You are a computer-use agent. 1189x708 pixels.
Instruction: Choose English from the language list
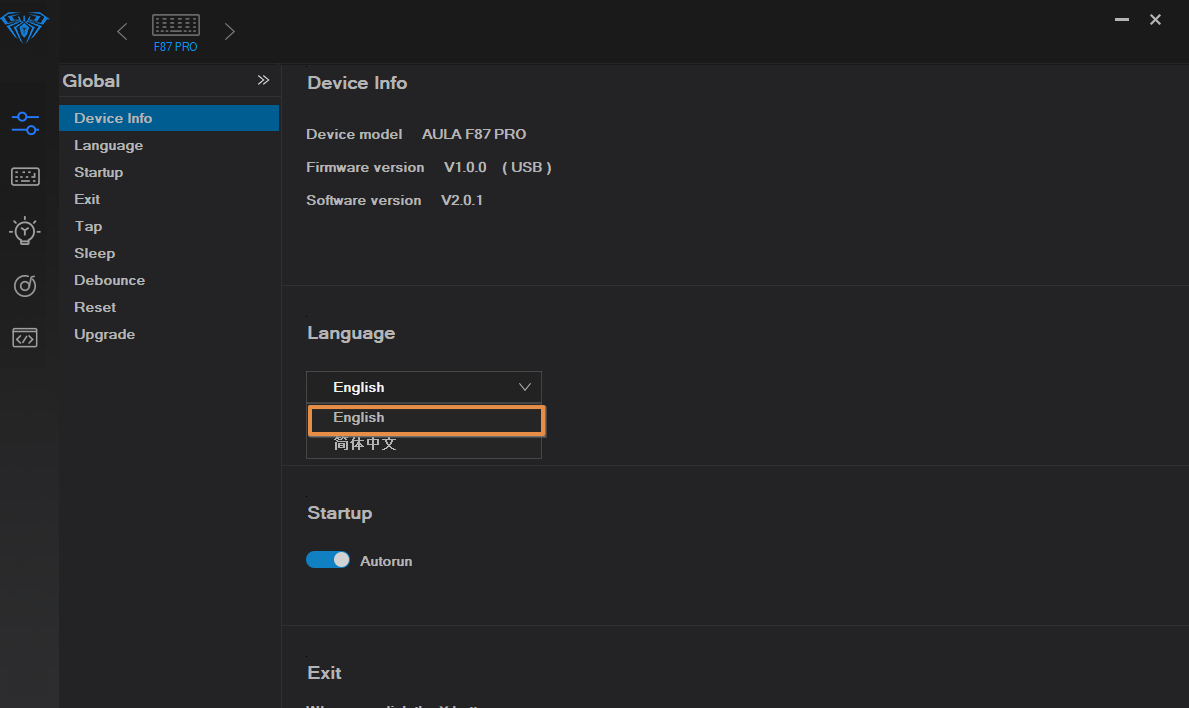coord(426,420)
